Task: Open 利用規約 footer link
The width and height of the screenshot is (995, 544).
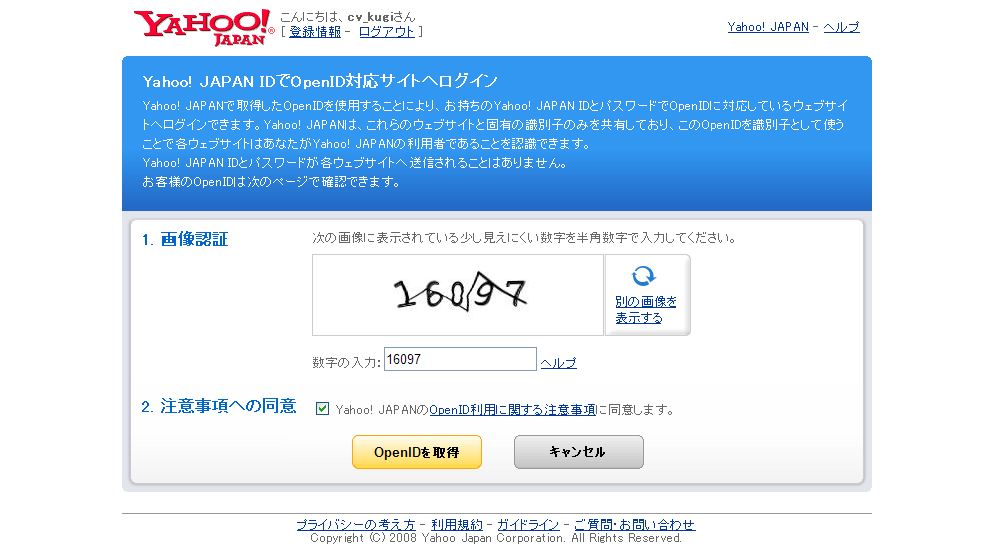Action: 457,525
